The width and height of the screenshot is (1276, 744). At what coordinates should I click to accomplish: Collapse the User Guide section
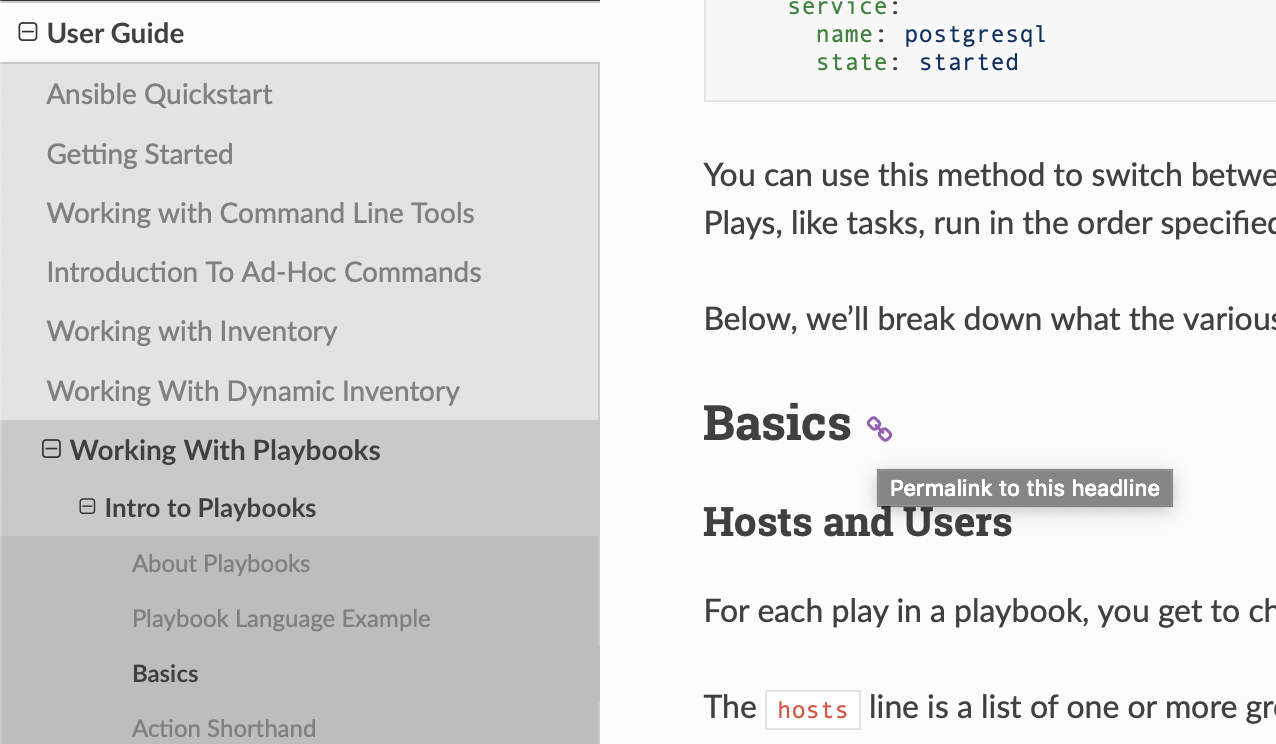(26, 31)
